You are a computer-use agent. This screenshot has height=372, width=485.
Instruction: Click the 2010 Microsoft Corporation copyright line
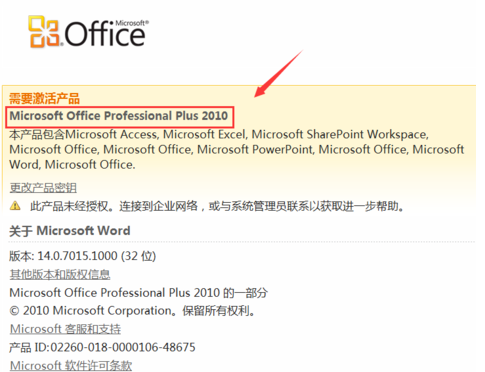[x=132, y=311]
